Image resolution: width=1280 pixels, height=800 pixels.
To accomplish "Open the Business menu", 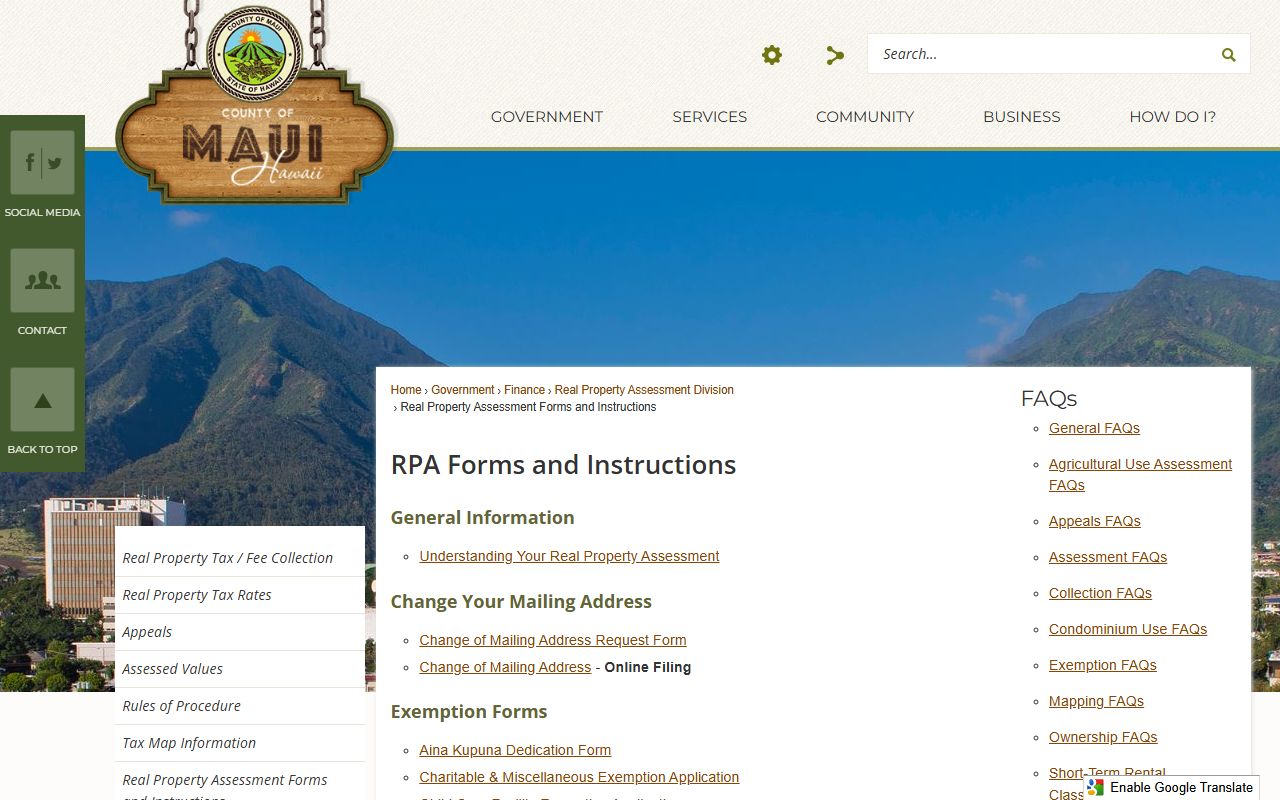I will pyautogui.click(x=1022, y=117).
